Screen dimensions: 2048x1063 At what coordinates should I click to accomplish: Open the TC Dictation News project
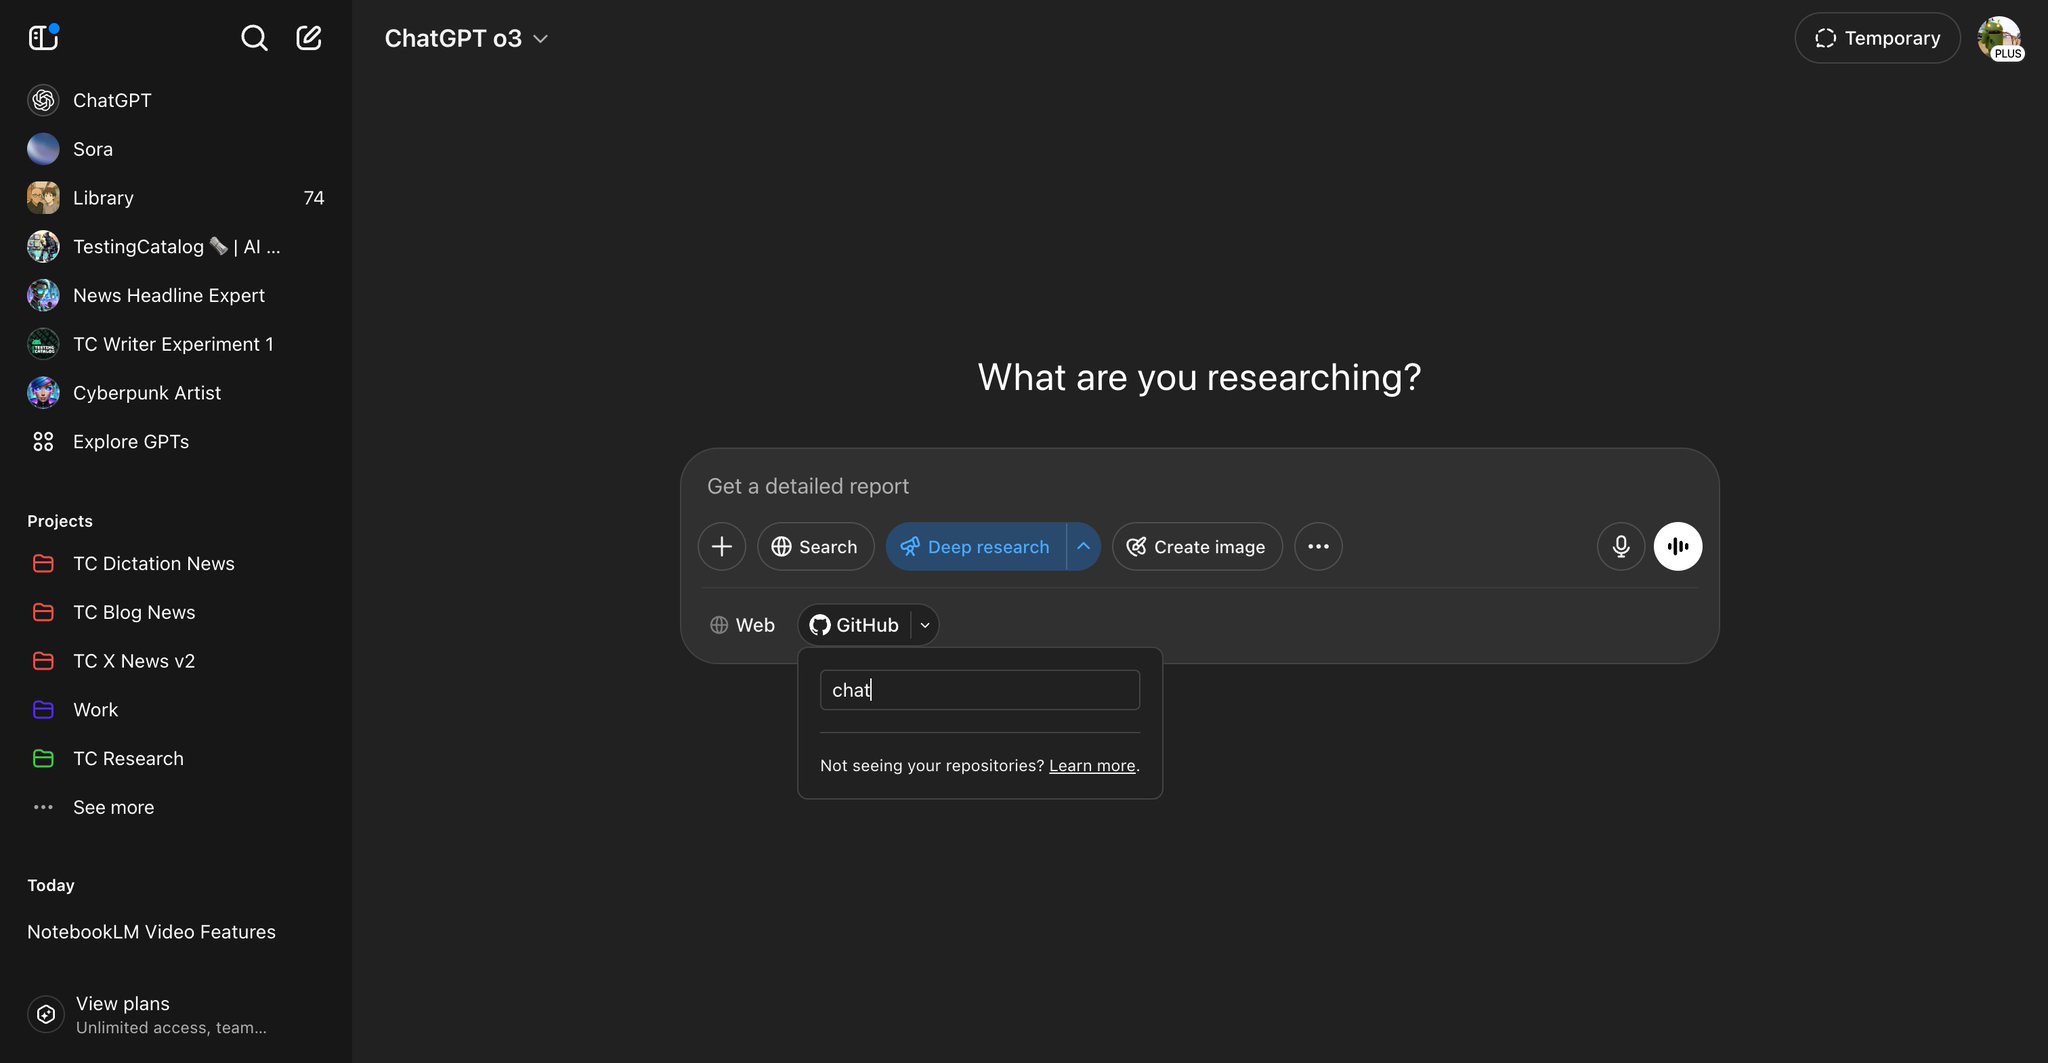click(176, 564)
